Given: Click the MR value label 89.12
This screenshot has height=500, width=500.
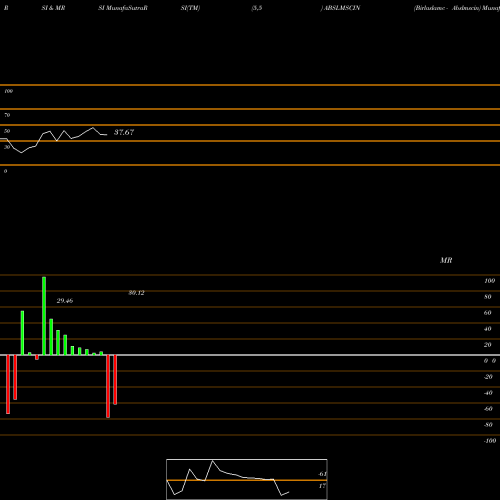Looking at the screenshot, I should point(136,293).
